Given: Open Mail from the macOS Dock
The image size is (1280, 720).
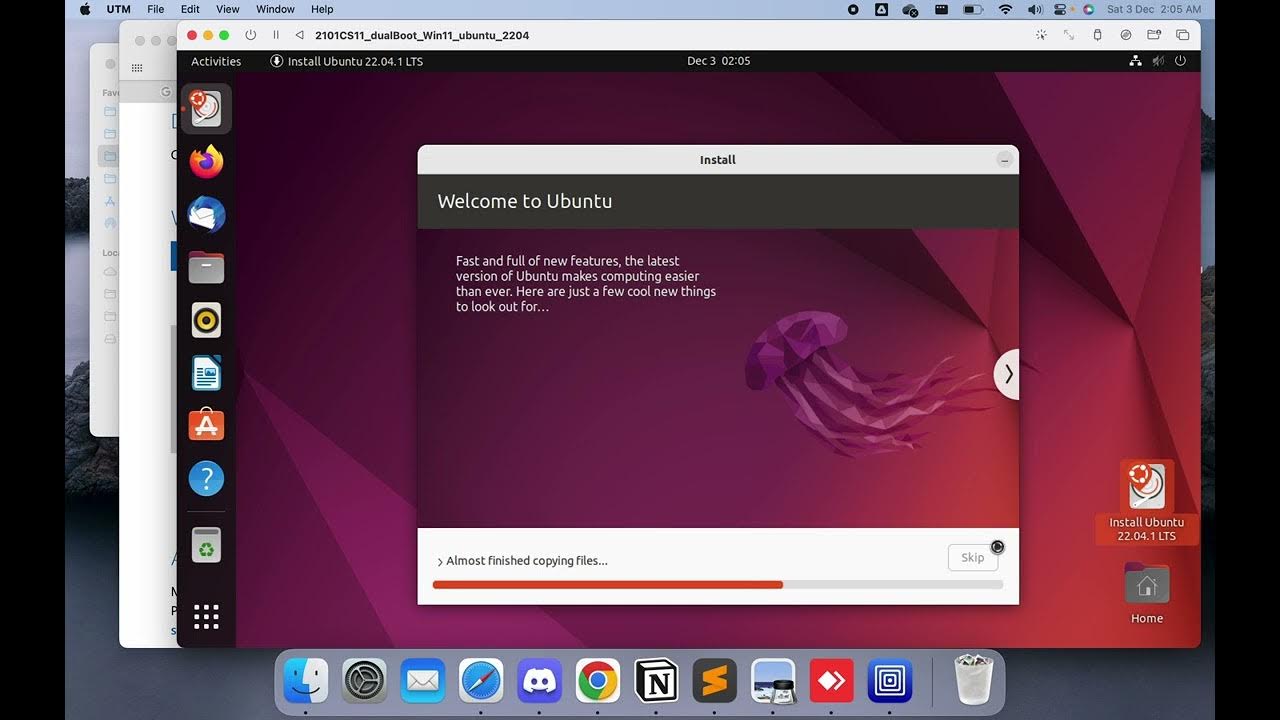Looking at the screenshot, I should click(422, 681).
